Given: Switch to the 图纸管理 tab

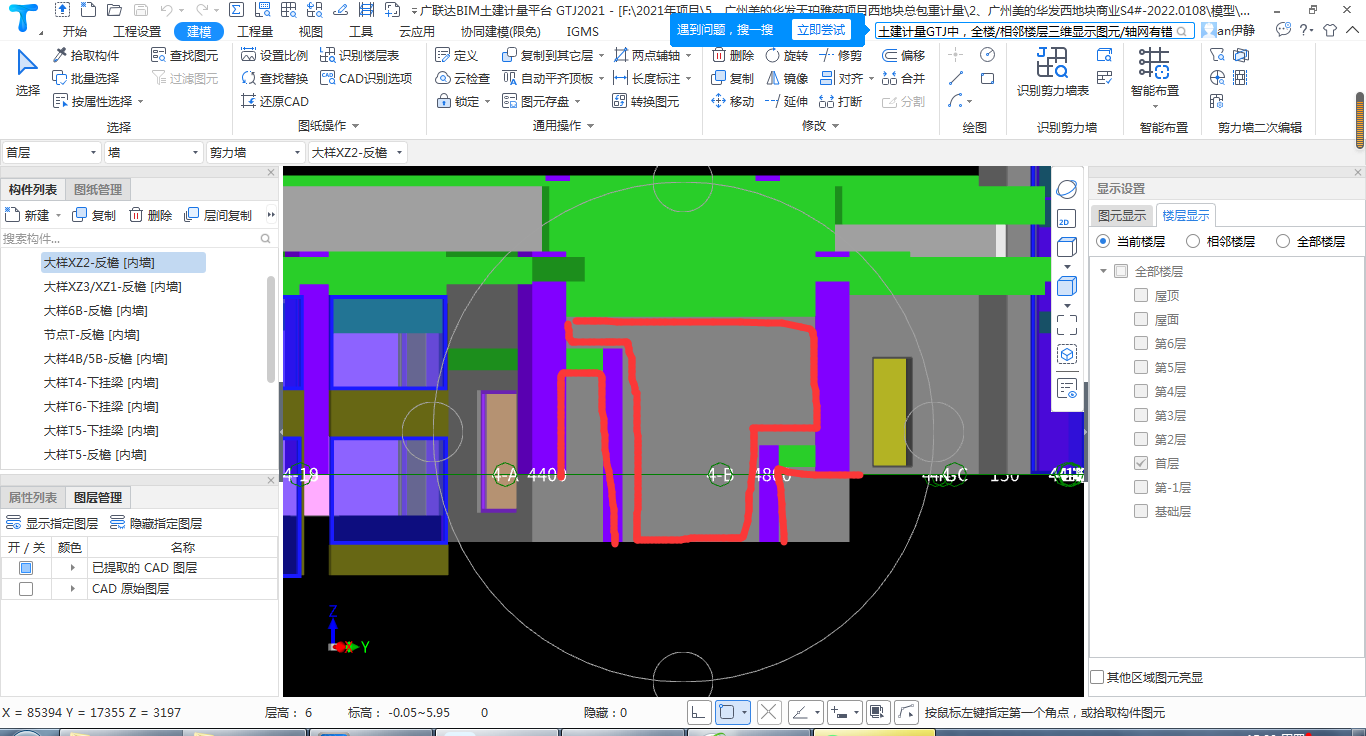Looking at the screenshot, I should click(x=98, y=189).
